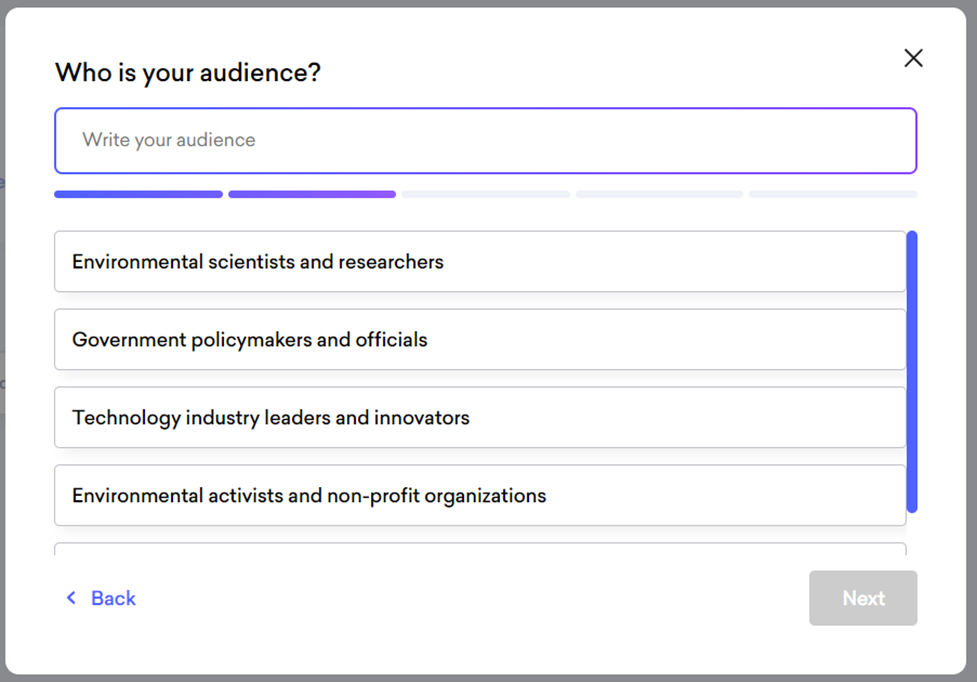Click the dimmed backdrop right of dialog

(972, 300)
